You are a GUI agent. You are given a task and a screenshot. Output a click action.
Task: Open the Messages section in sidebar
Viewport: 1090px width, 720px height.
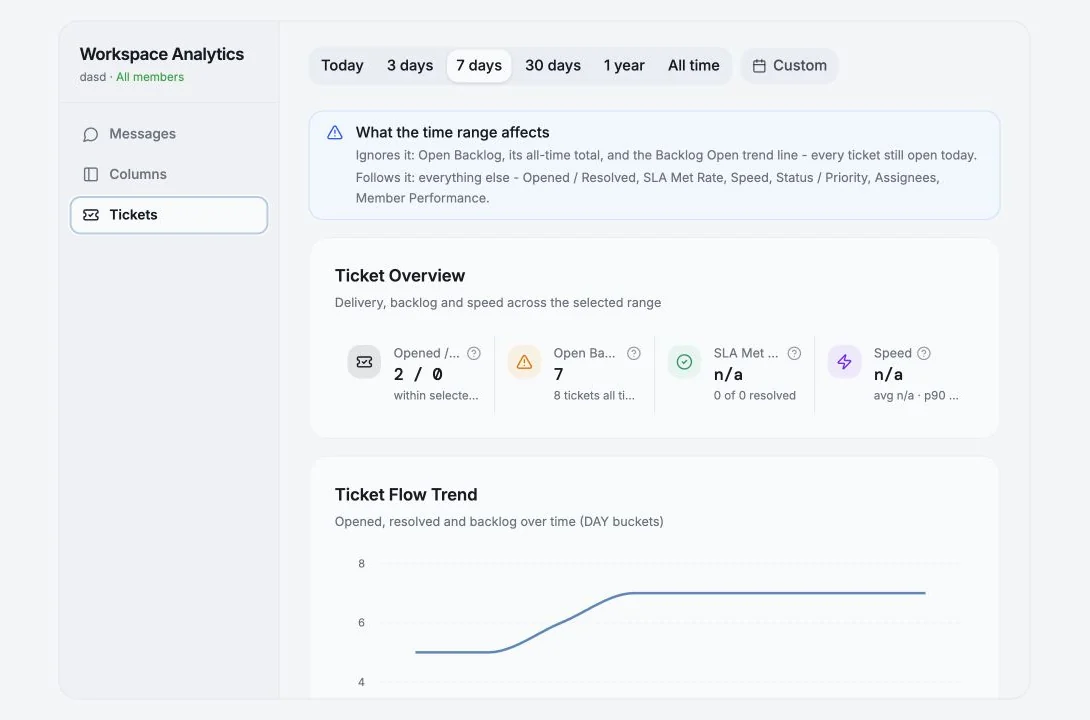[168, 134]
